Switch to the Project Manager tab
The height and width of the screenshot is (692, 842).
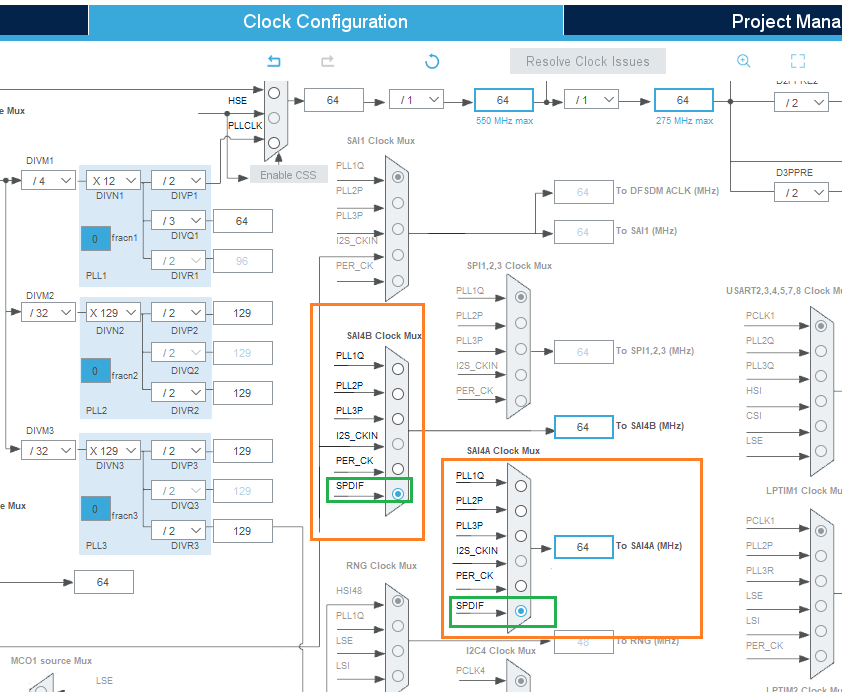703,21
